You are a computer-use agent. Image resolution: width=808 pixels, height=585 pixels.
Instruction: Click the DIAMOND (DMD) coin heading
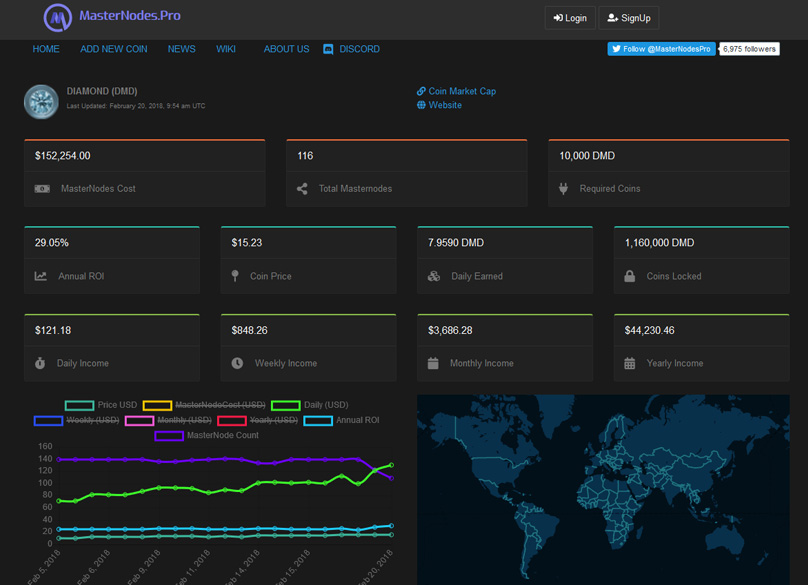tap(102, 91)
